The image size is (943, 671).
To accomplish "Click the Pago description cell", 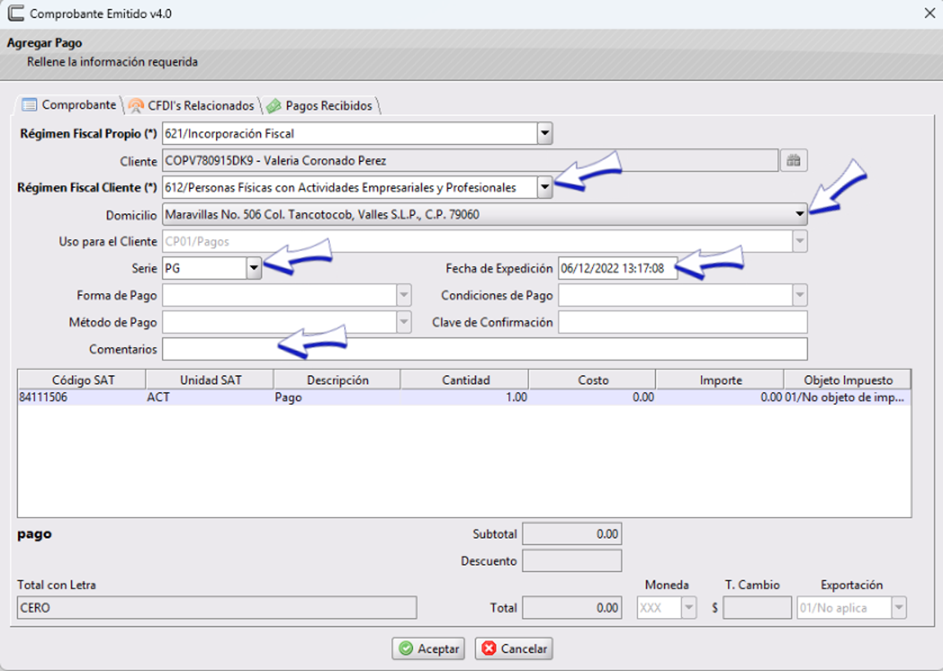I will pos(337,397).
